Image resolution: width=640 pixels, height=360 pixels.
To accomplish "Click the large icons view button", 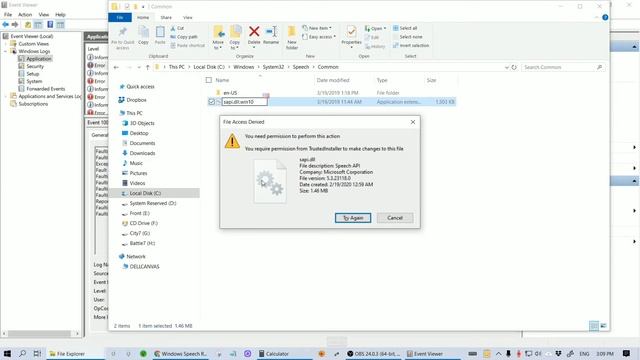I will pos(603,326).
